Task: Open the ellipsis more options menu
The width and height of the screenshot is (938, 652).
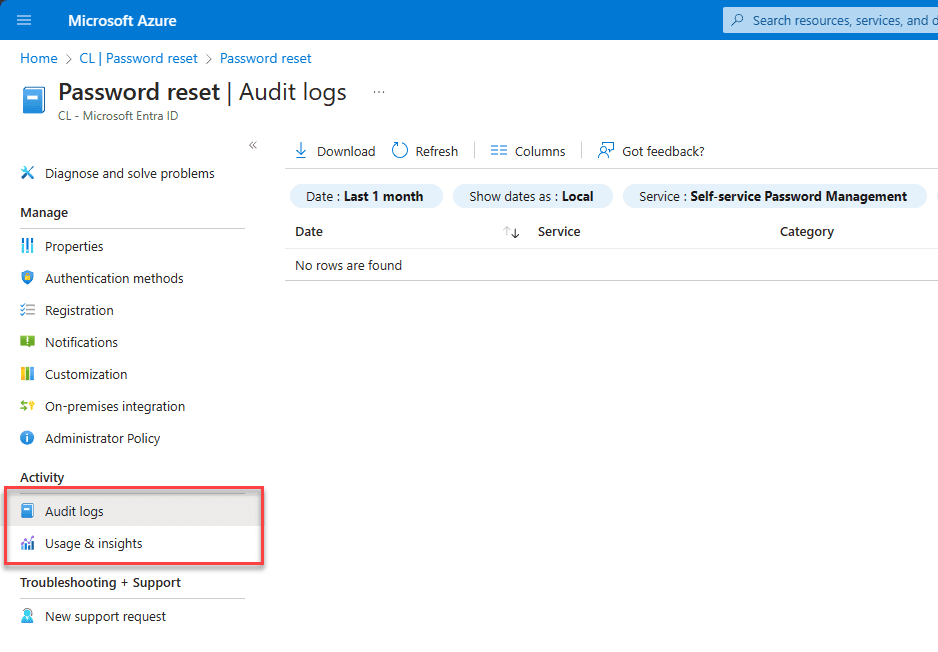Action: tap(379, 92)
